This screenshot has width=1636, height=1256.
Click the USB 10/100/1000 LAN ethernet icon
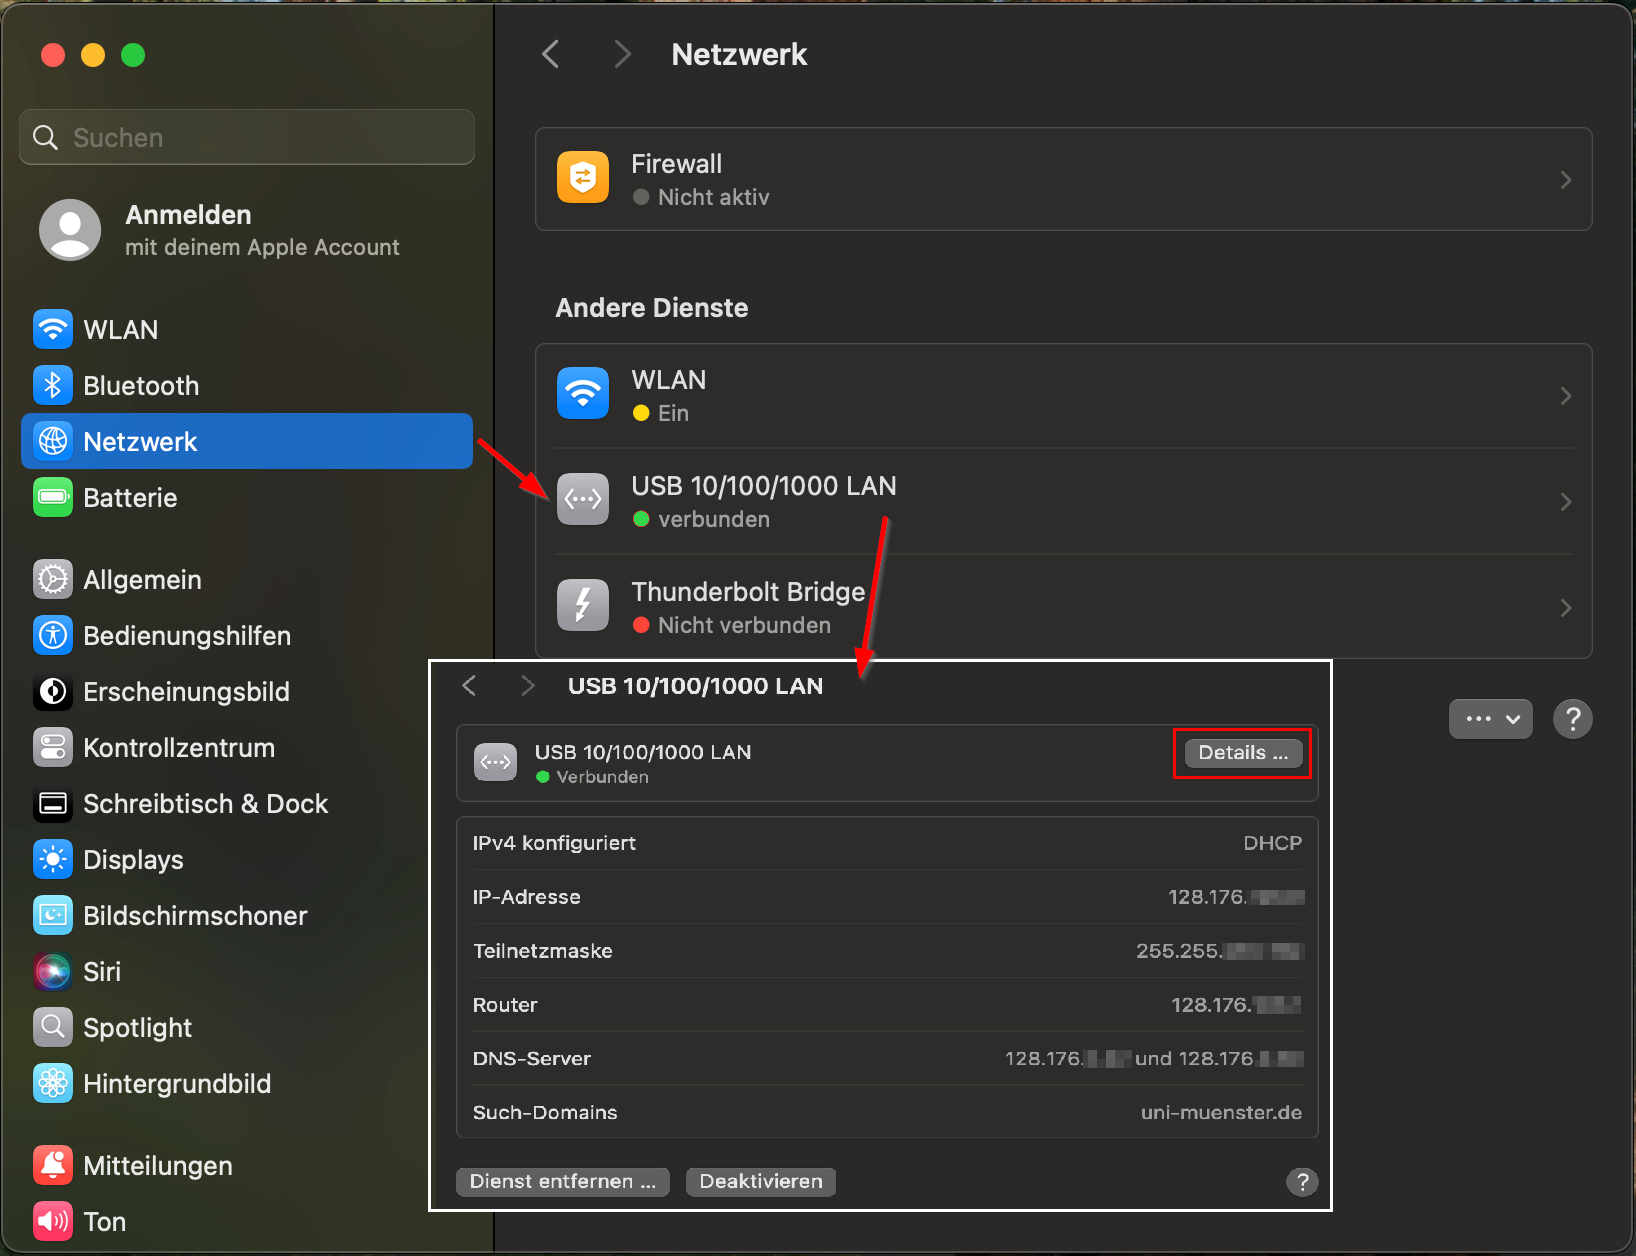582,499
